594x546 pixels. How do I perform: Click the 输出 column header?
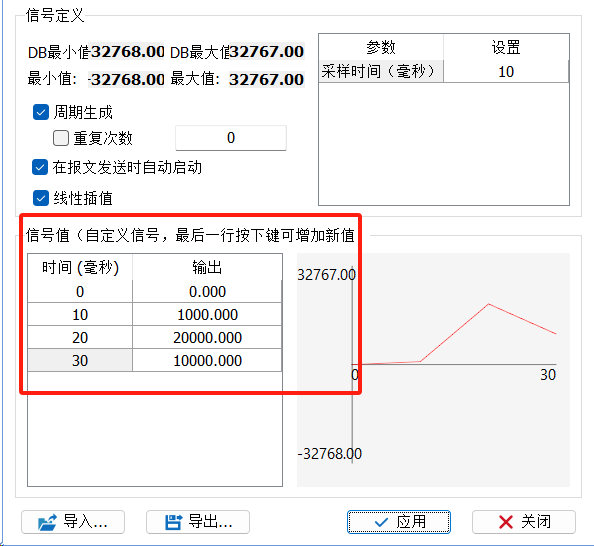pos(207,267)
